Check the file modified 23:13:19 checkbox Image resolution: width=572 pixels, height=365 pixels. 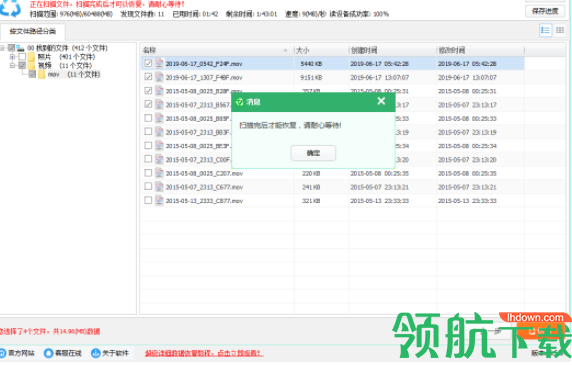pyautogui.click(x=148, y=132)
